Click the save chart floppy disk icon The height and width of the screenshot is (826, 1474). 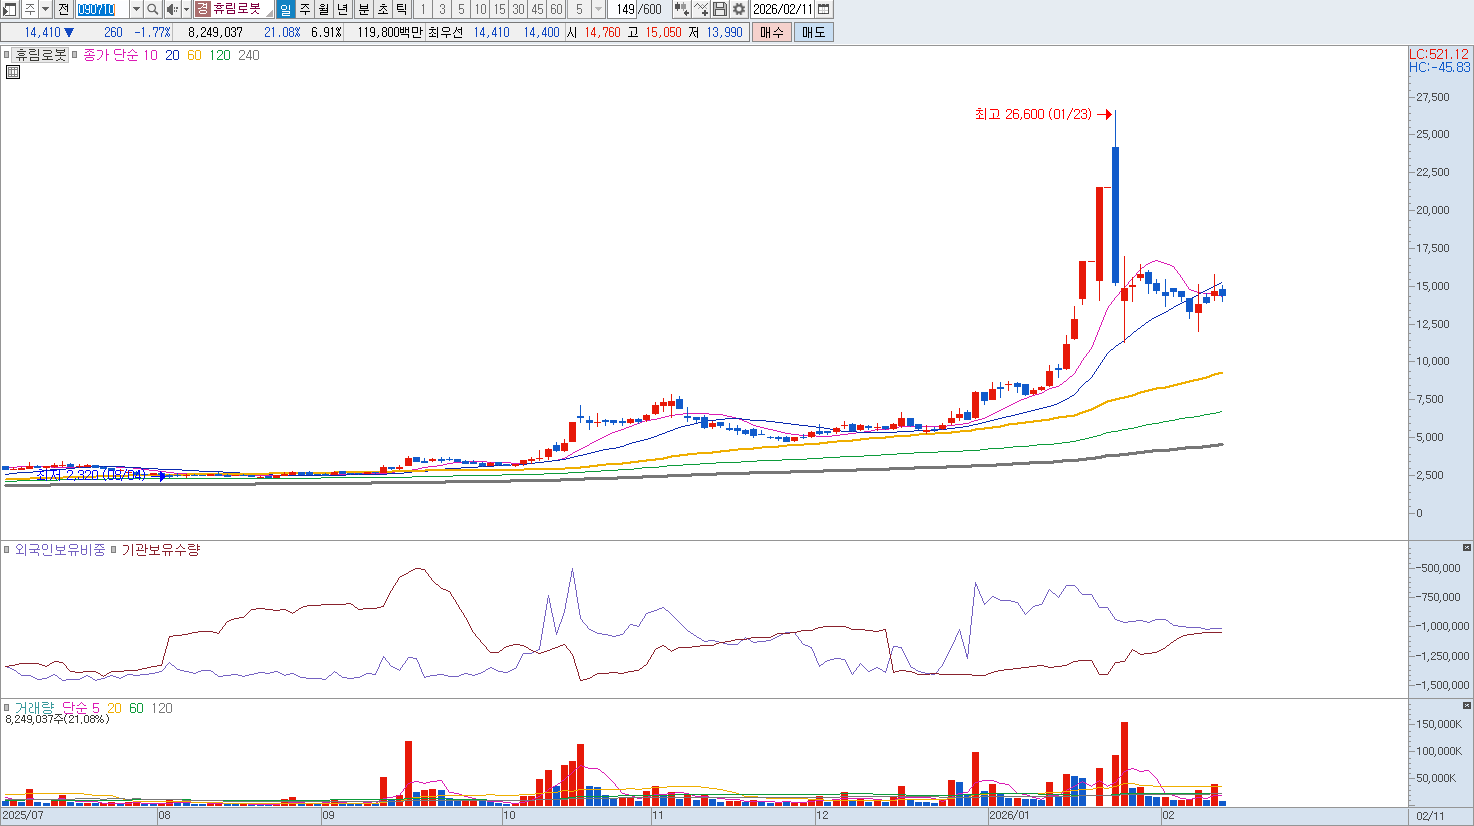720,9
